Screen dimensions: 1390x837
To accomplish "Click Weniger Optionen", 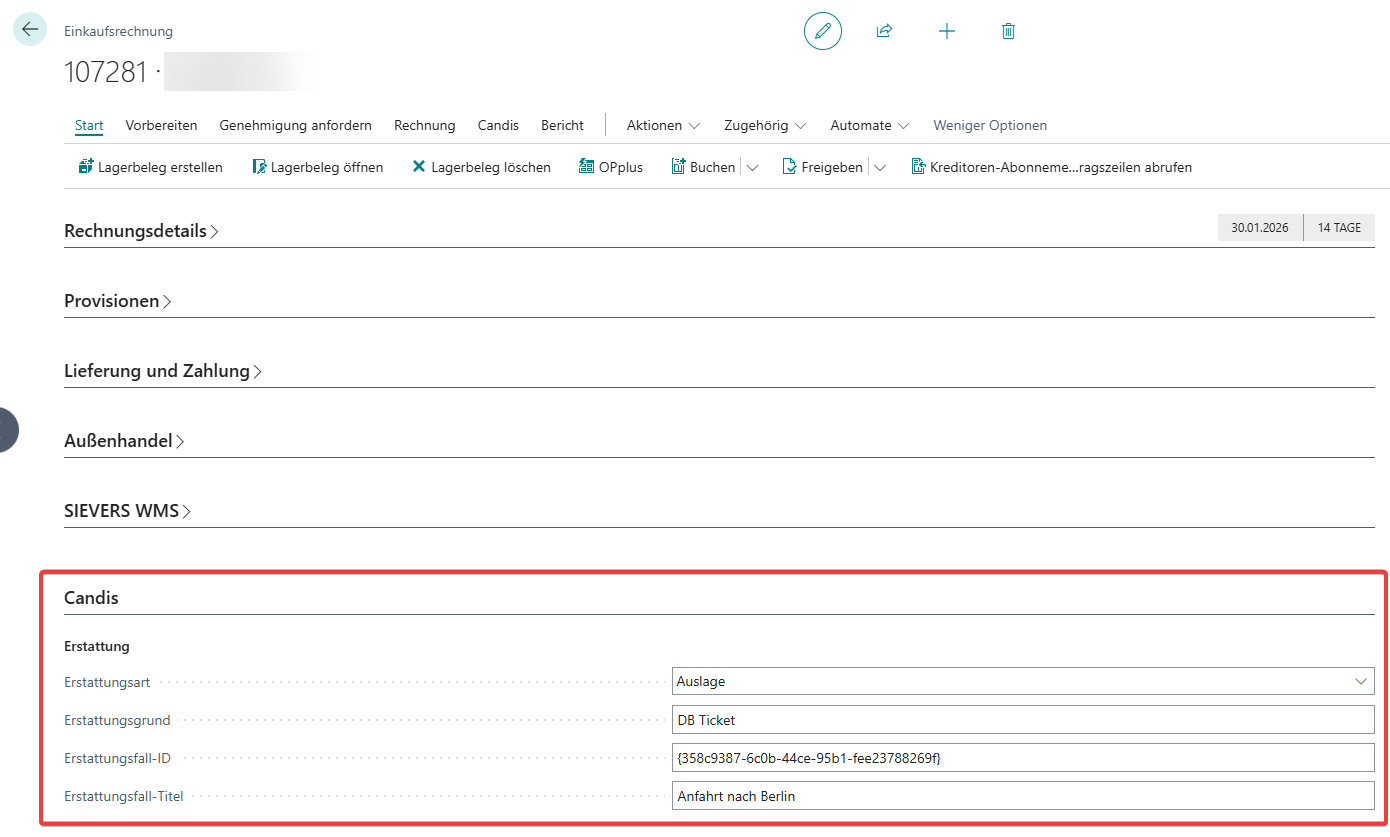I will (x=990, y=125).
